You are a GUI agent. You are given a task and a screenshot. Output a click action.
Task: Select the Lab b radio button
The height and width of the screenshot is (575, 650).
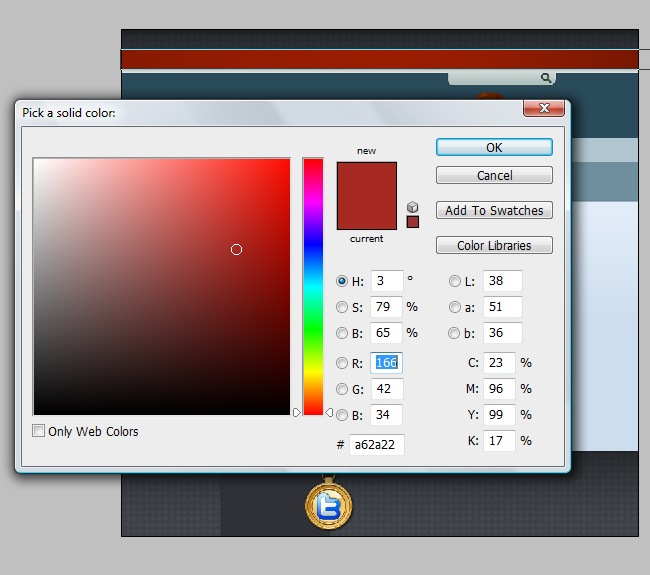[454, 333]
